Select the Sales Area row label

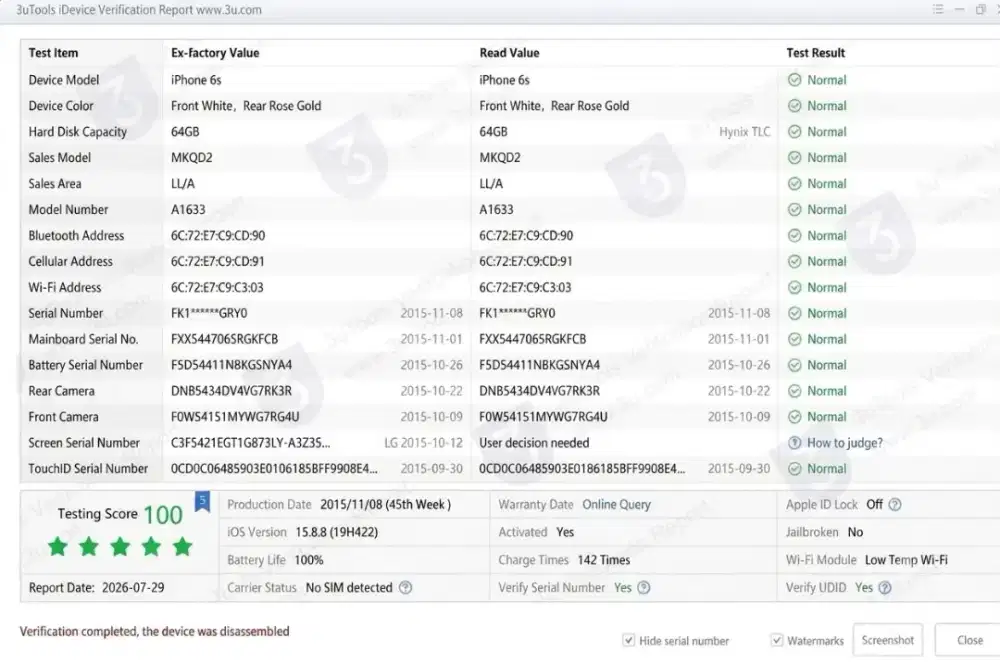click(x=55, y=184)
